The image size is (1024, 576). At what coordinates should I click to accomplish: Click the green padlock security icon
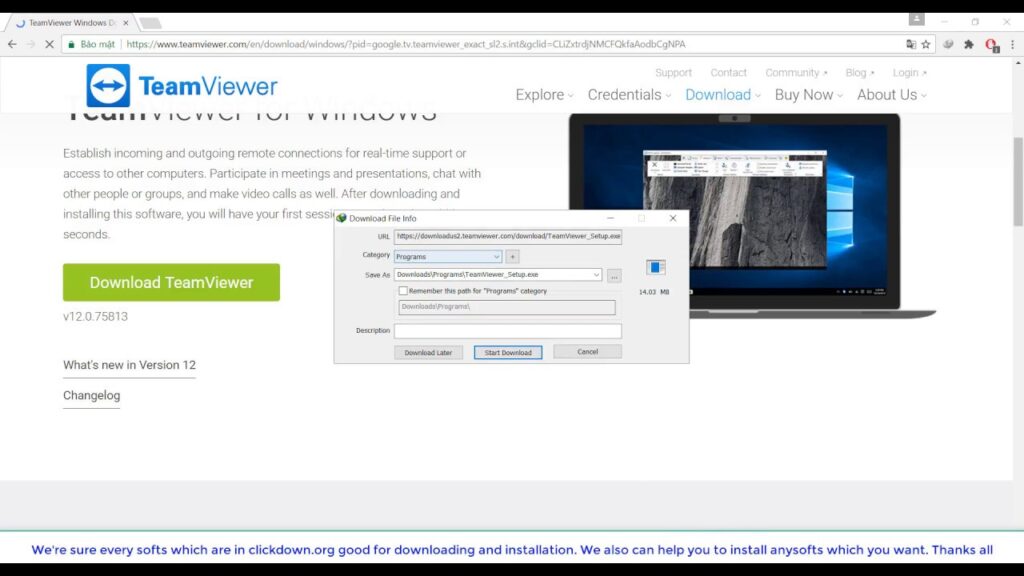tap(72, 44)
